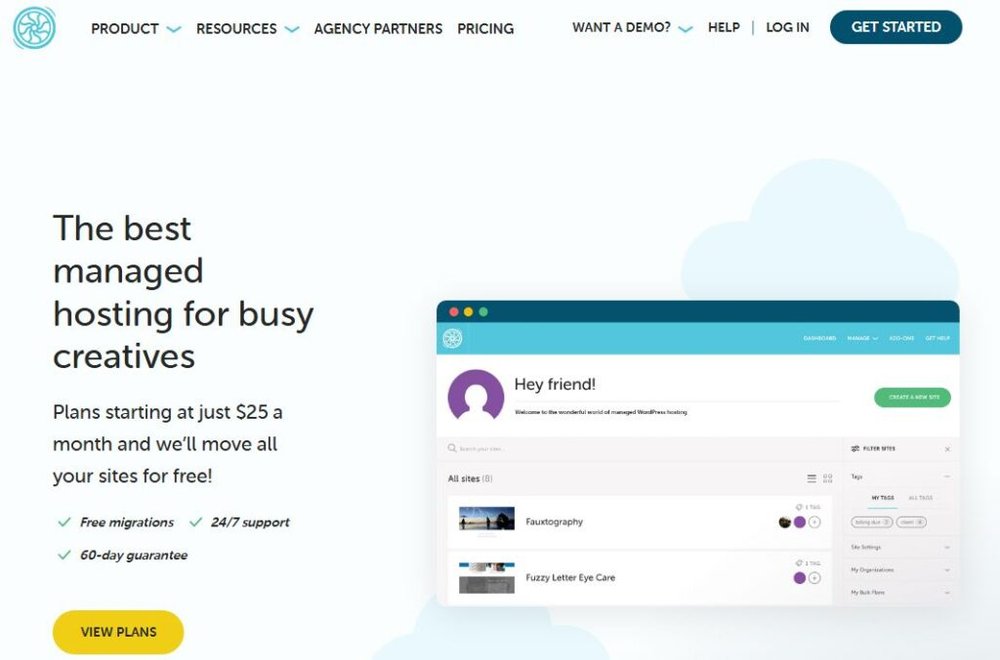
Task: Click the yellow View Plans button
Action: 118,632
